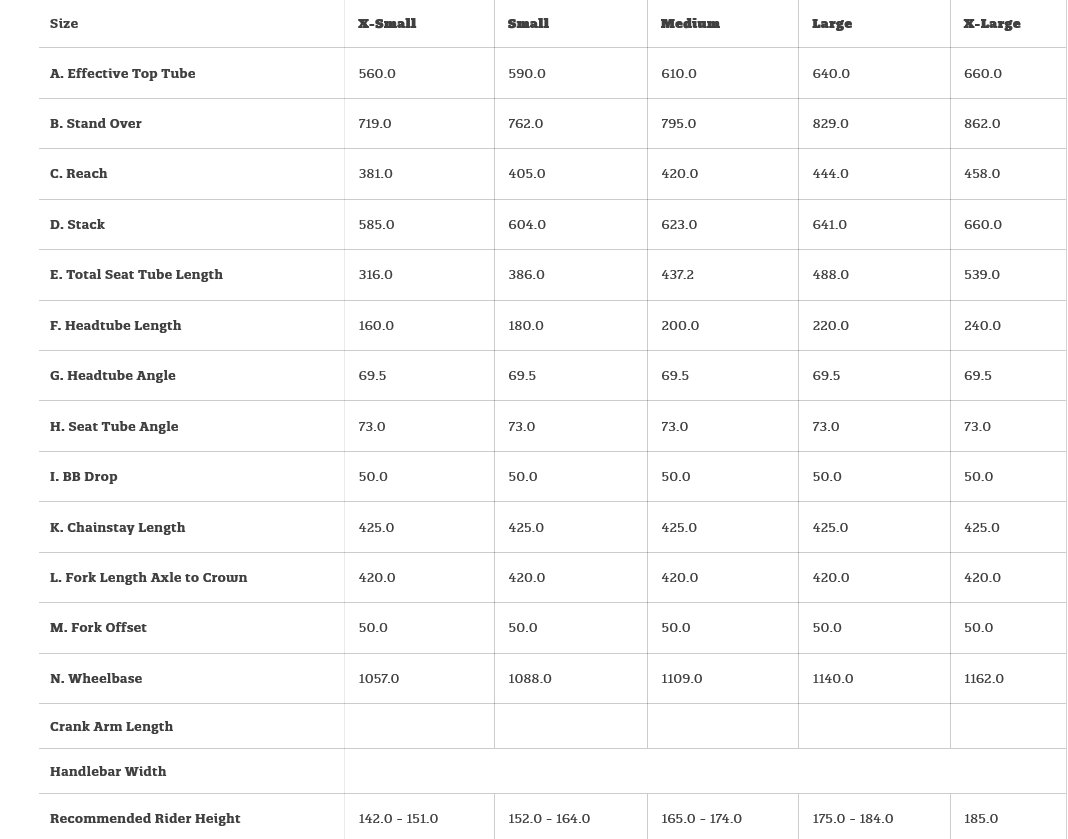Select the X-Large column header
This screenshot has width=1068, height=839.
[992, 24]
